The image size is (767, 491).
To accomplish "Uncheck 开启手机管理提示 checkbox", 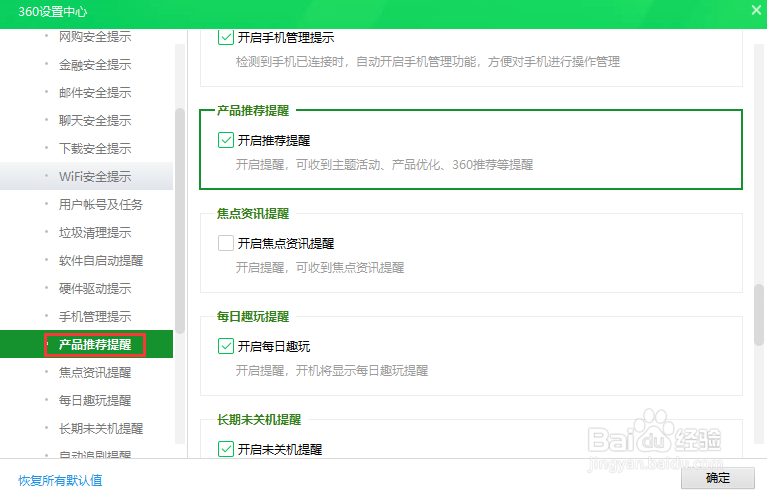I will point(226,37).
